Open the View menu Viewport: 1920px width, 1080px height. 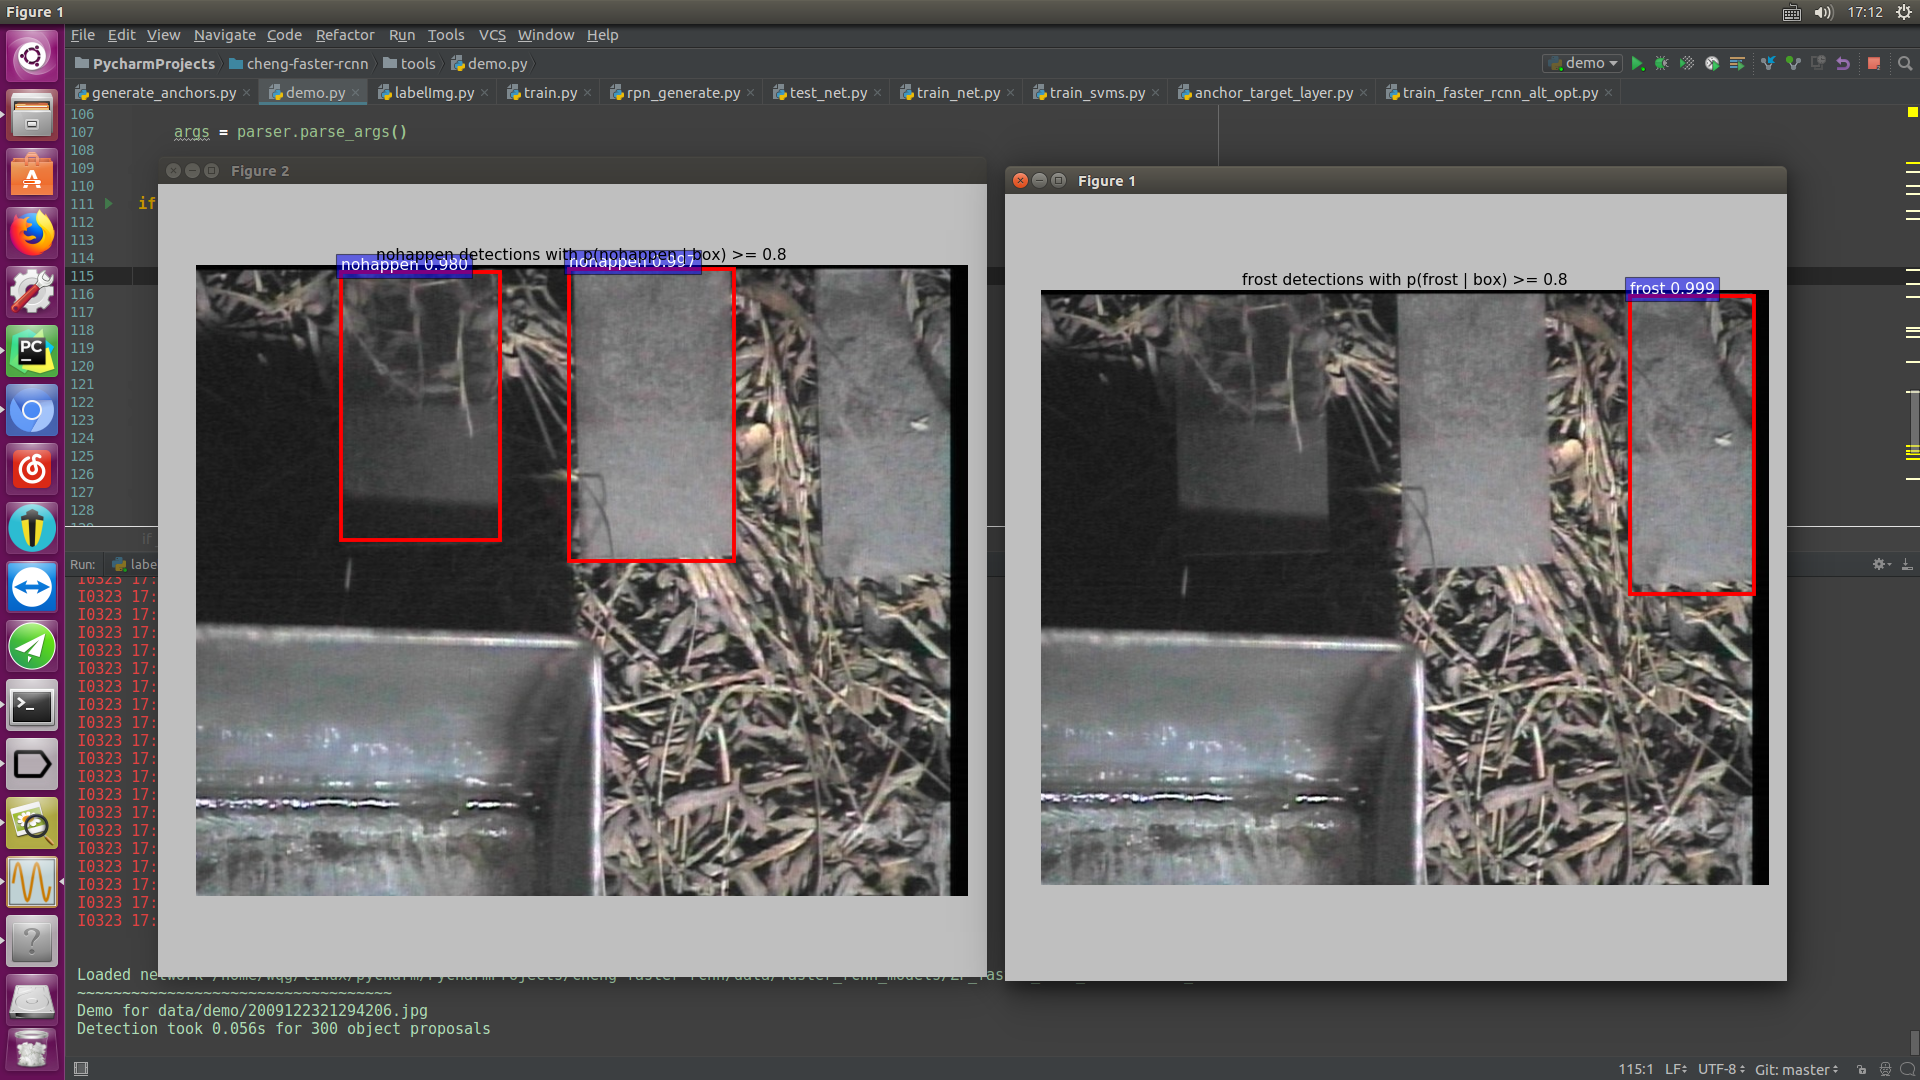163,35
